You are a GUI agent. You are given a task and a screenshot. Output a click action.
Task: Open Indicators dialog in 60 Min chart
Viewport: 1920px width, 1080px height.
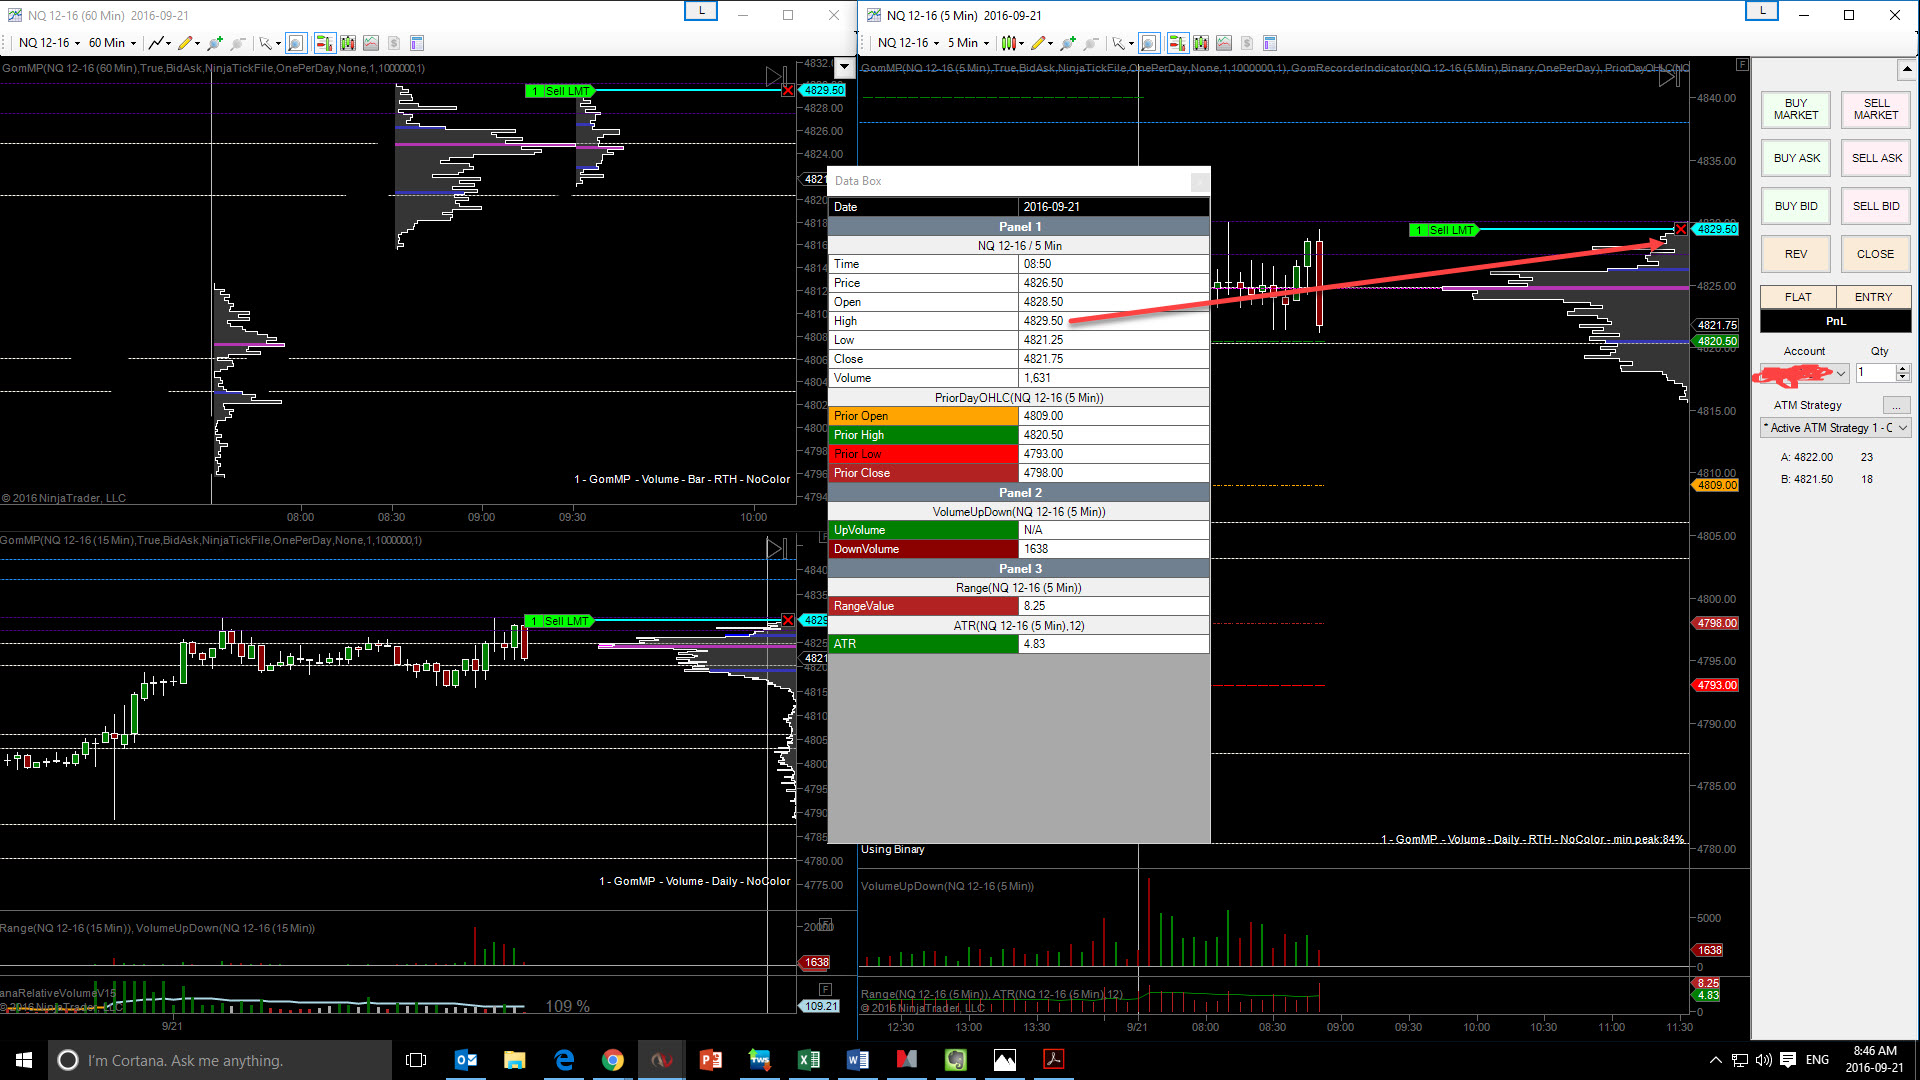point(348,43)
